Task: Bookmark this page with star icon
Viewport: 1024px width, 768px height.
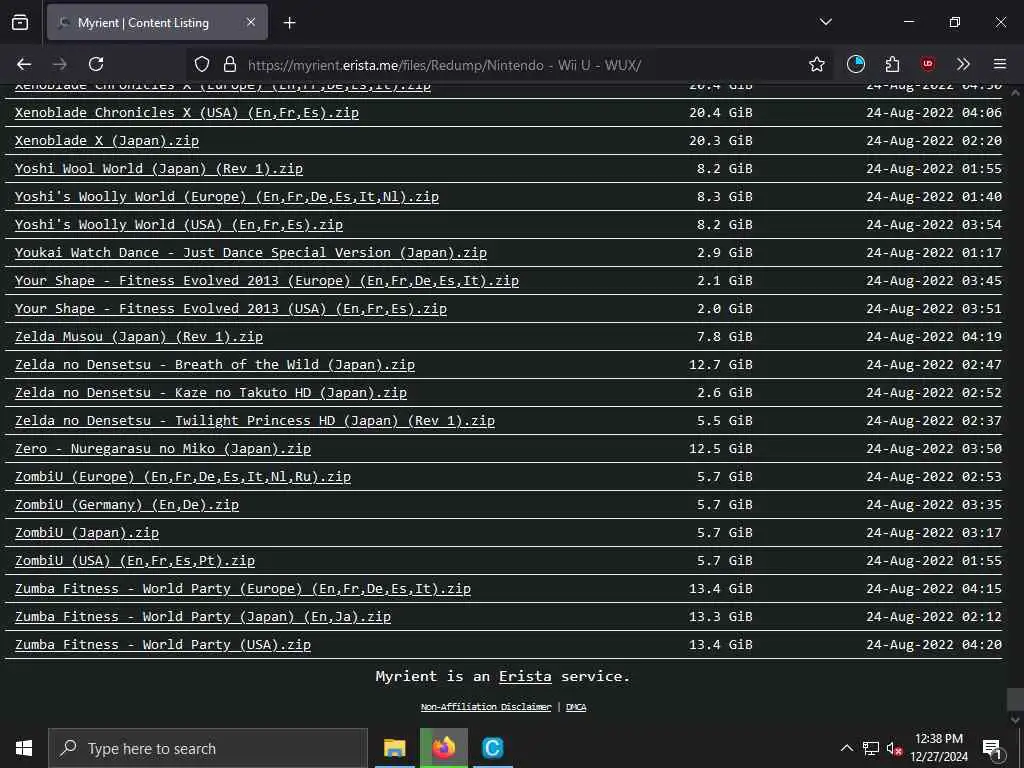Action: click(x=816, y=65)
